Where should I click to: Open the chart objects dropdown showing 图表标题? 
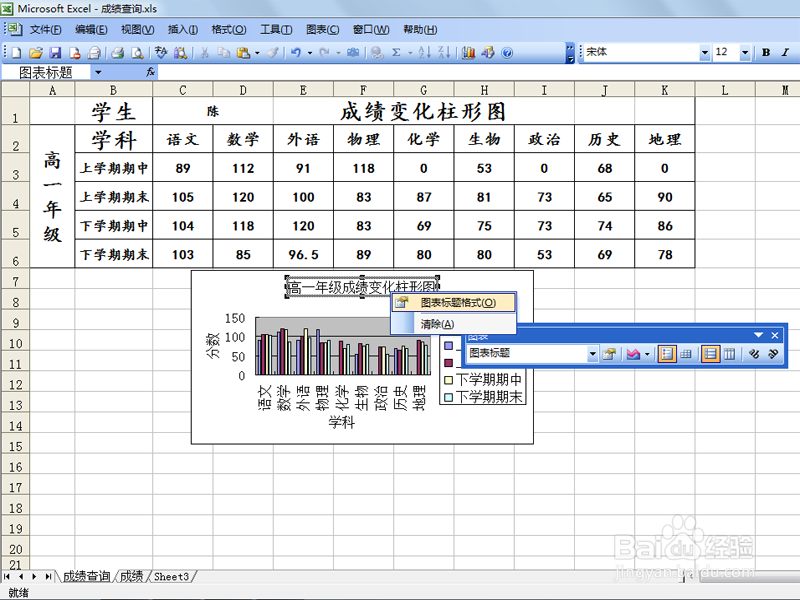[594, 354]
